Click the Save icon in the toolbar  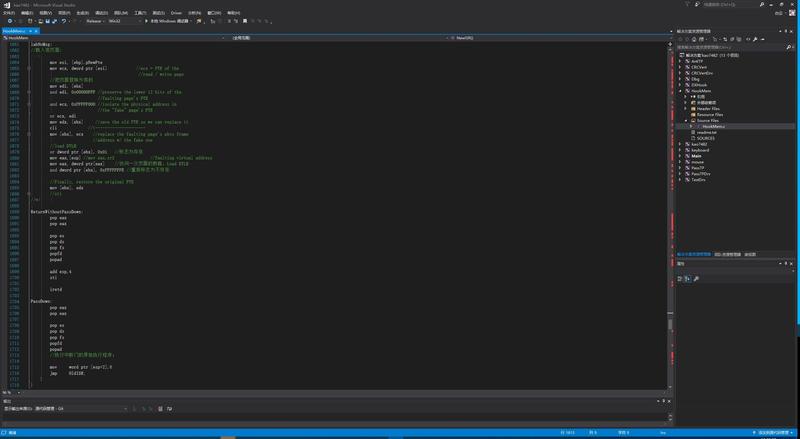click(x=47, y=21)
